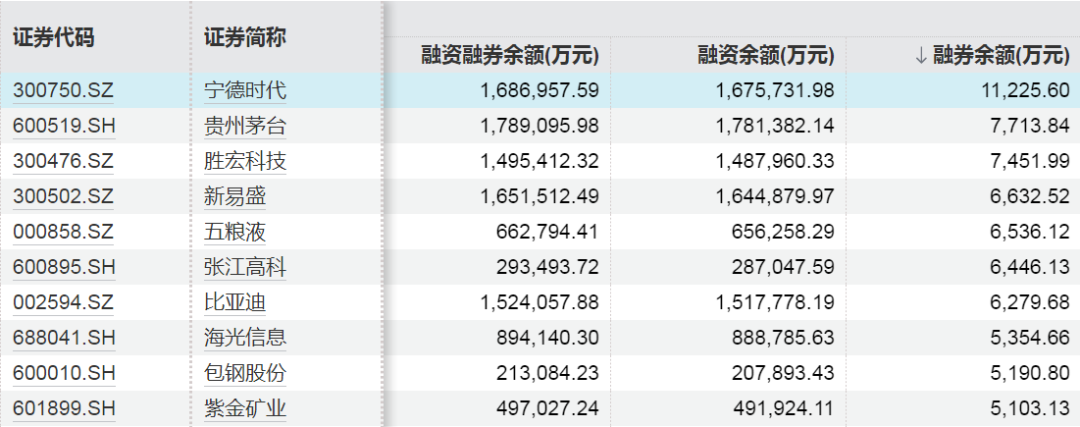Open stock code 300750.SZ link

coord(63,90)
